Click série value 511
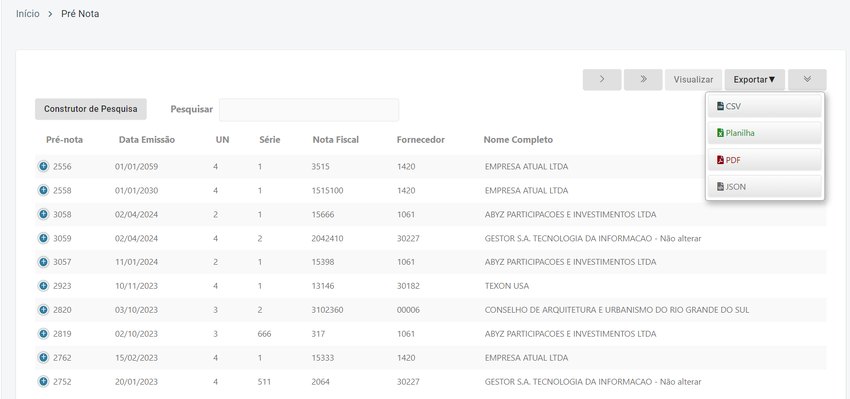Viewport: 850px width, 399px height. (x=264, y=382)
